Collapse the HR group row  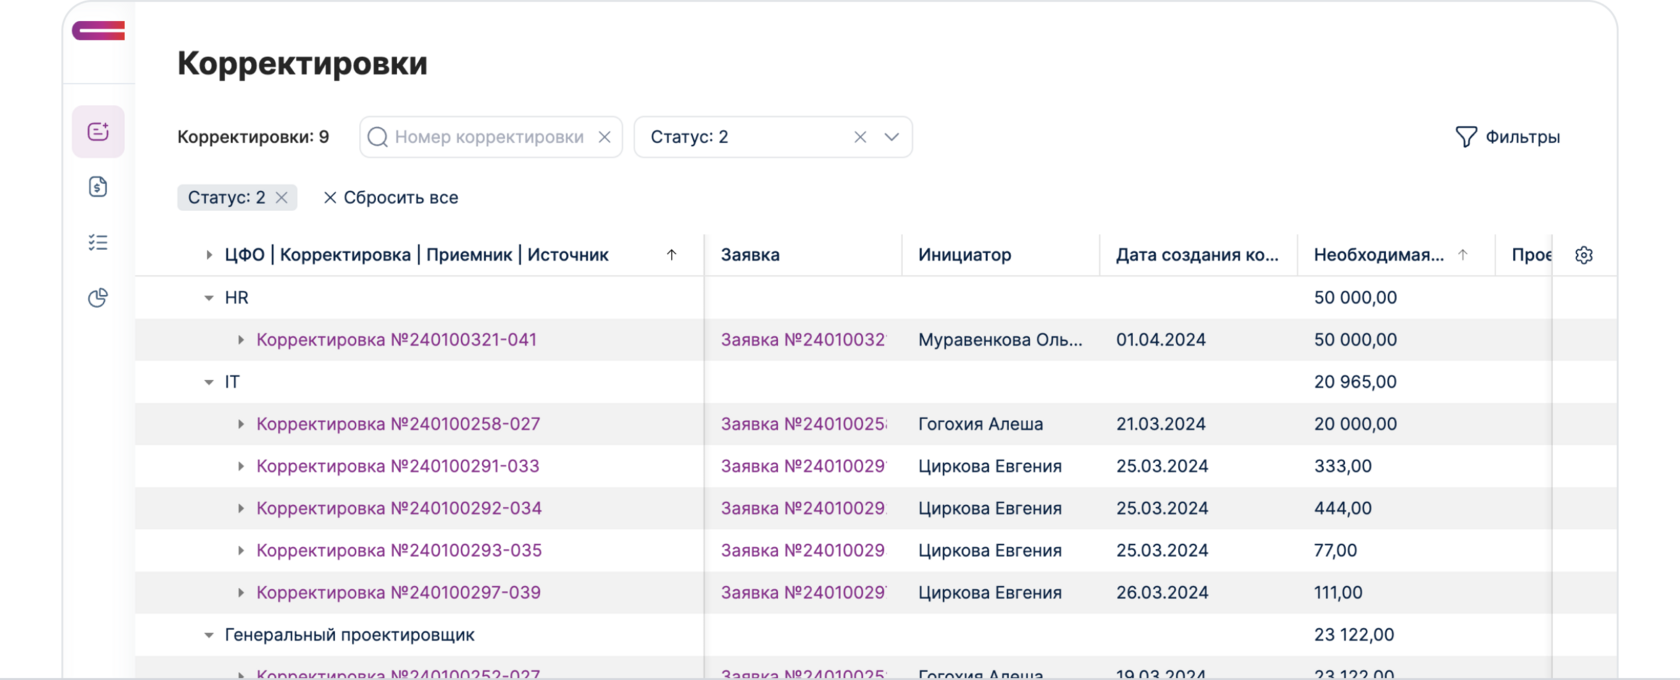click(209, 298)
